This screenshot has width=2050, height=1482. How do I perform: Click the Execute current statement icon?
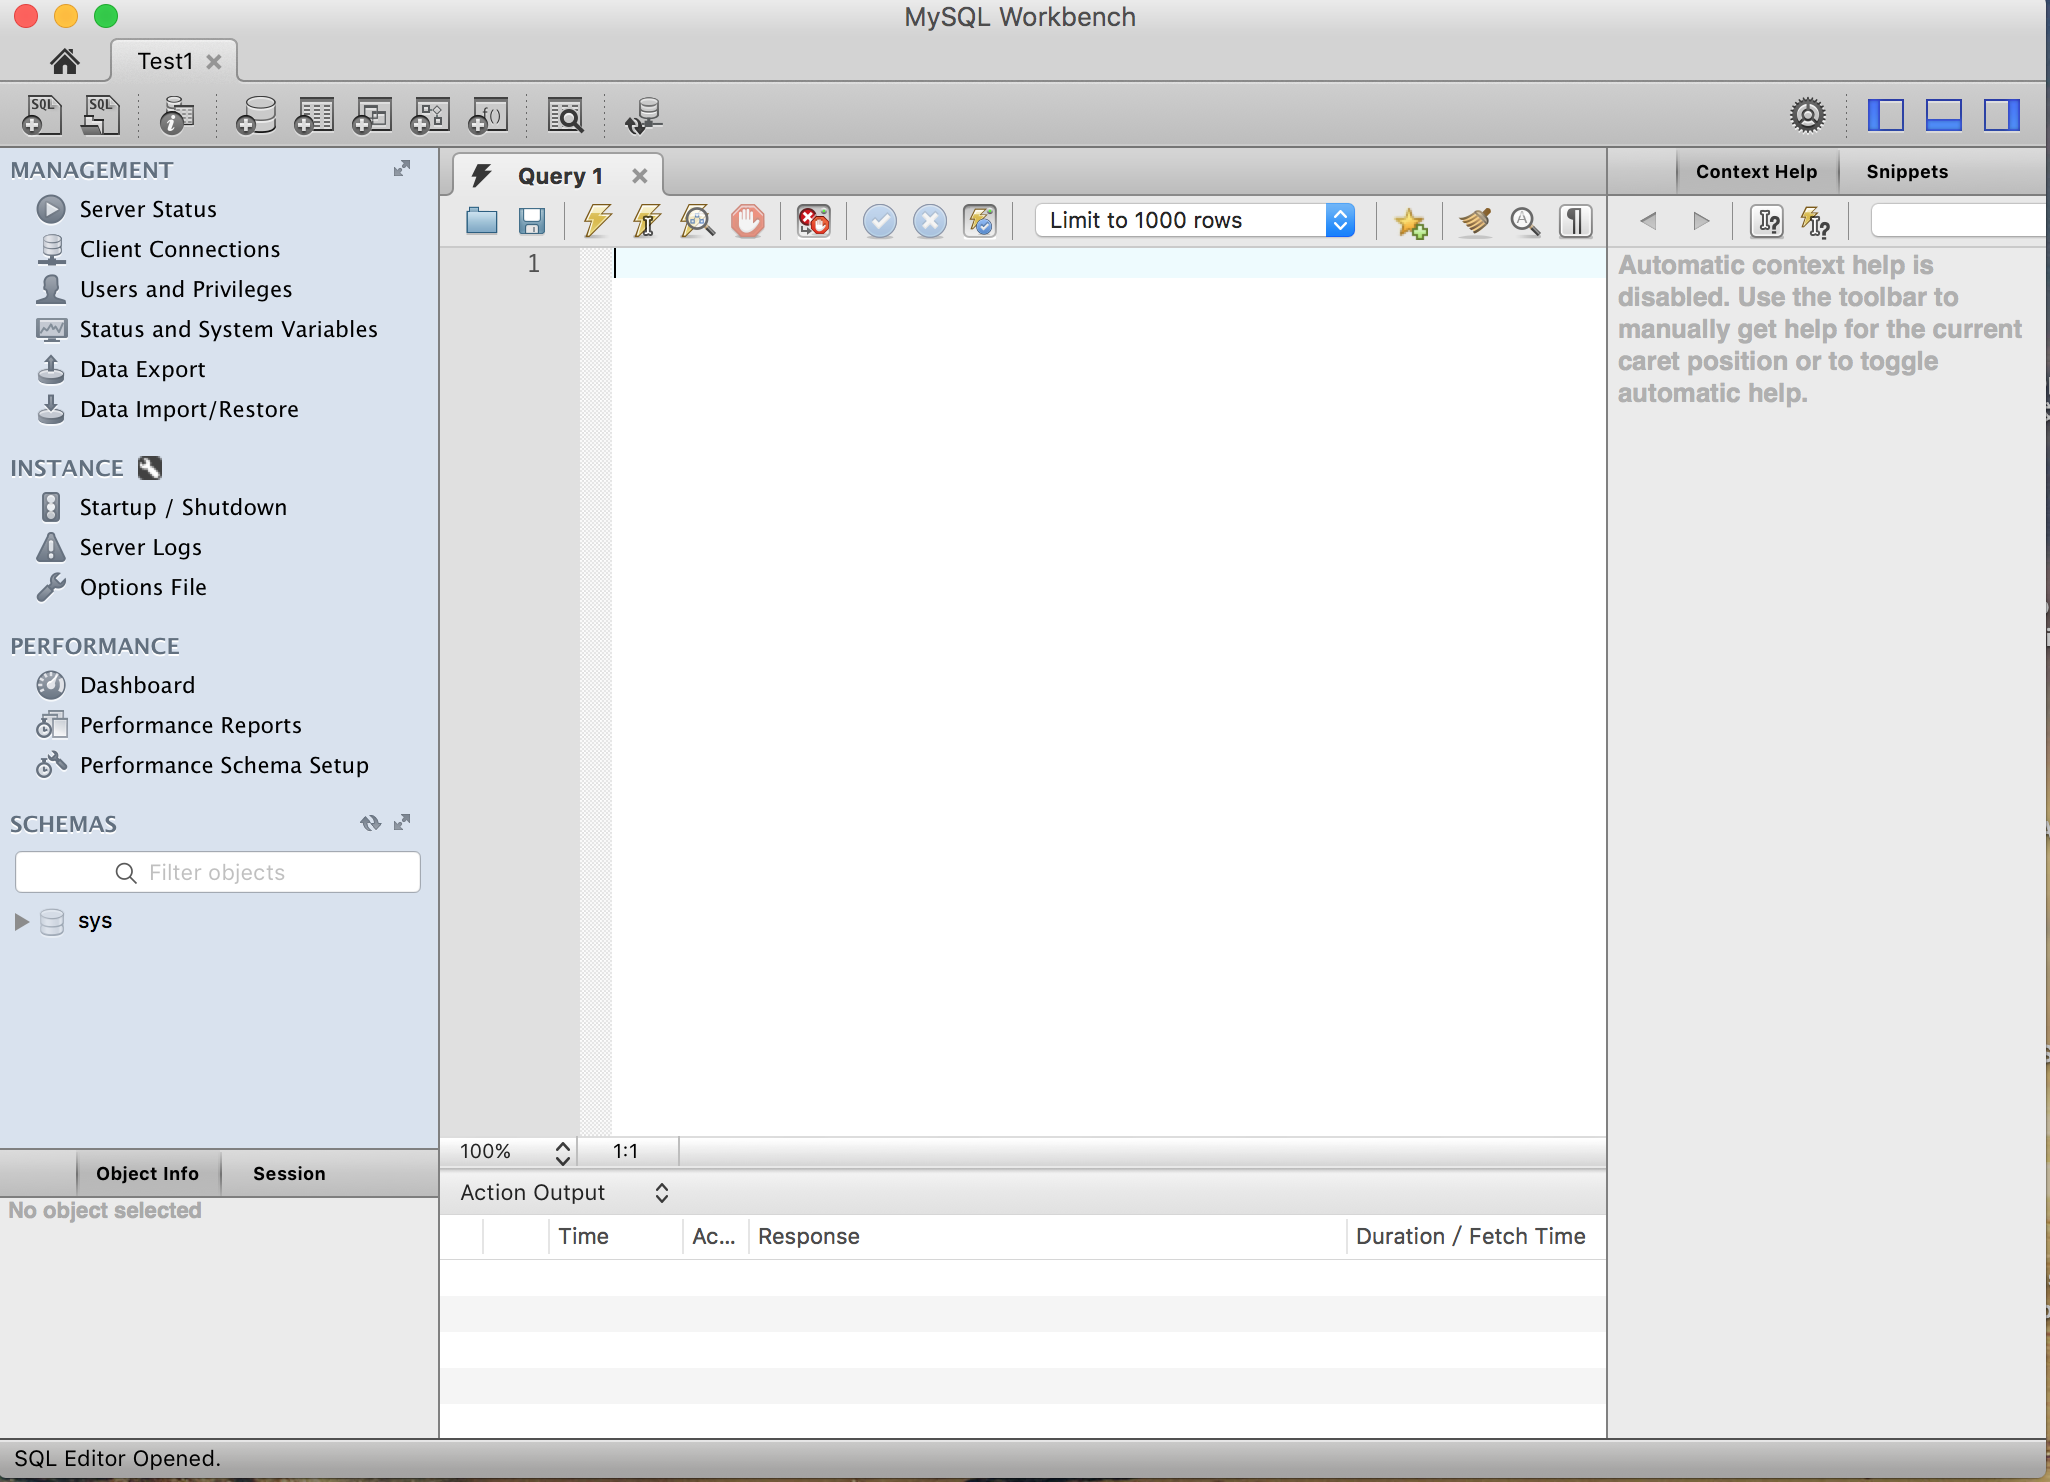coord(646,220)
